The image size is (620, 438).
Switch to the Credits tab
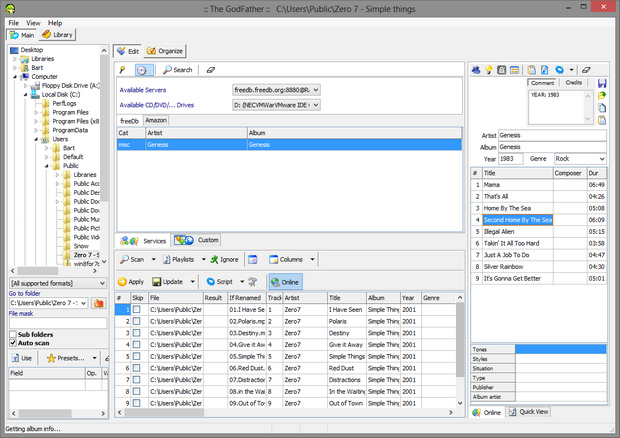tap(573, 83)
